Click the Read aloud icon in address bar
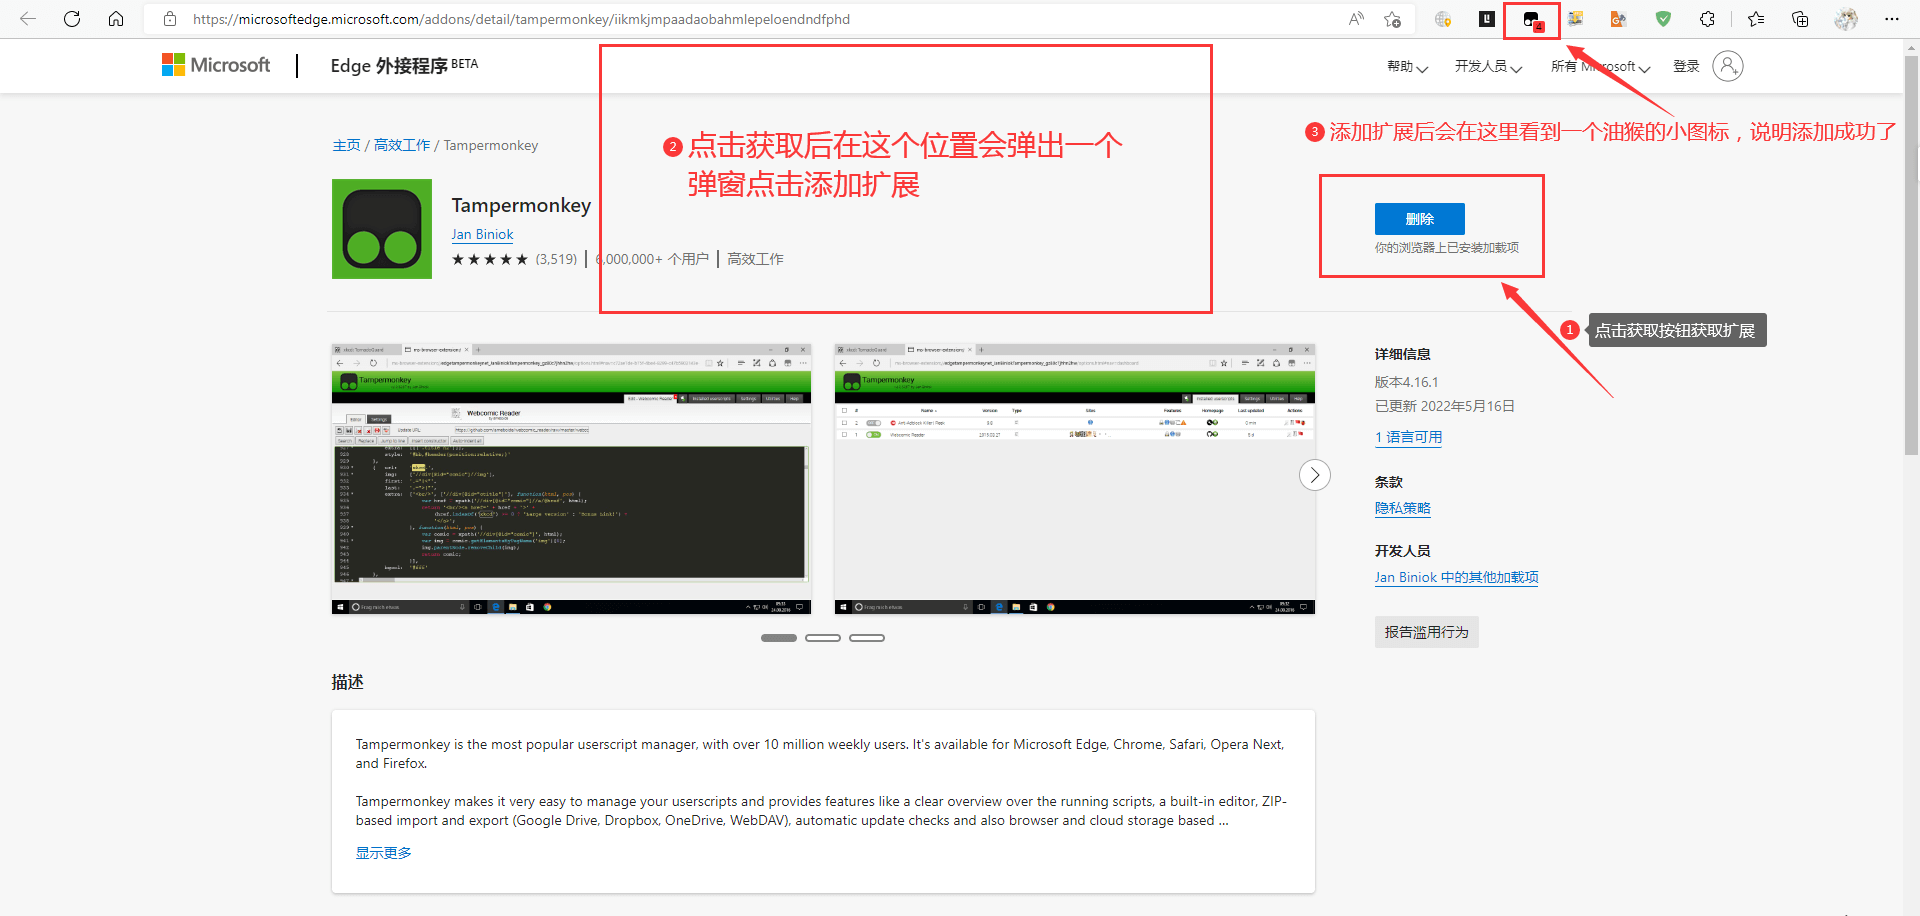1920x916 pixels. (x=1356, y=19)
